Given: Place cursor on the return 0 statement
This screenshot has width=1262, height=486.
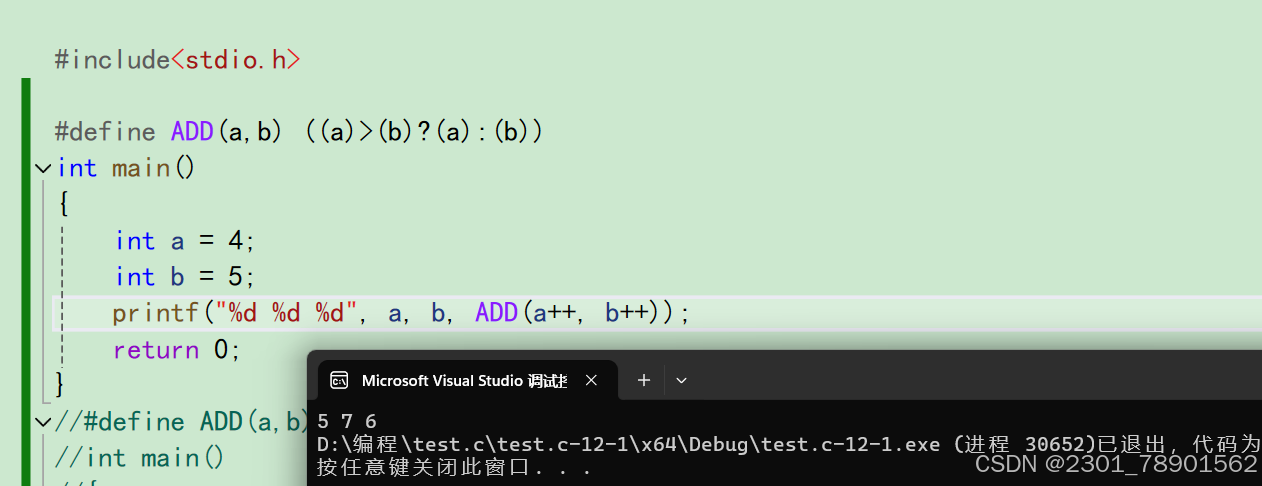Looking at the screenshot, I should (x=177, y=350).
